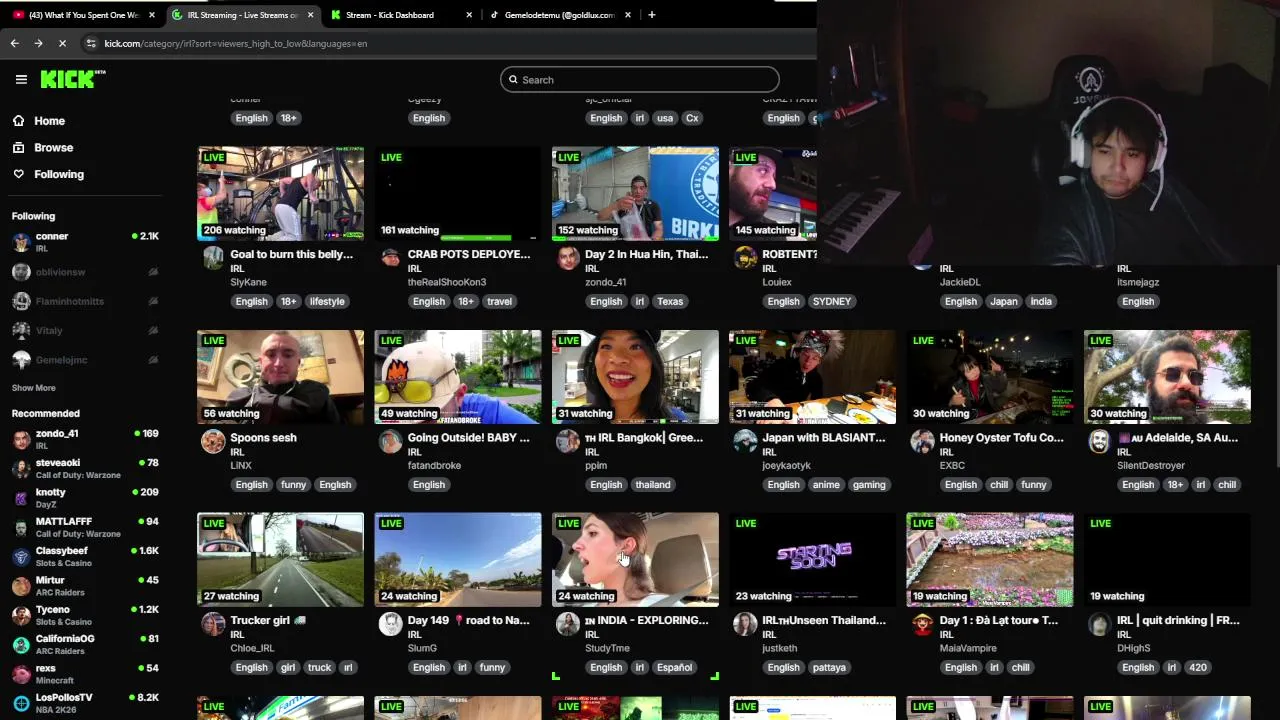Image resolution: width=1280 pixels, height=720 pixels.
Task: Select thailand tag under ppim stream
Action: [653, 484]
